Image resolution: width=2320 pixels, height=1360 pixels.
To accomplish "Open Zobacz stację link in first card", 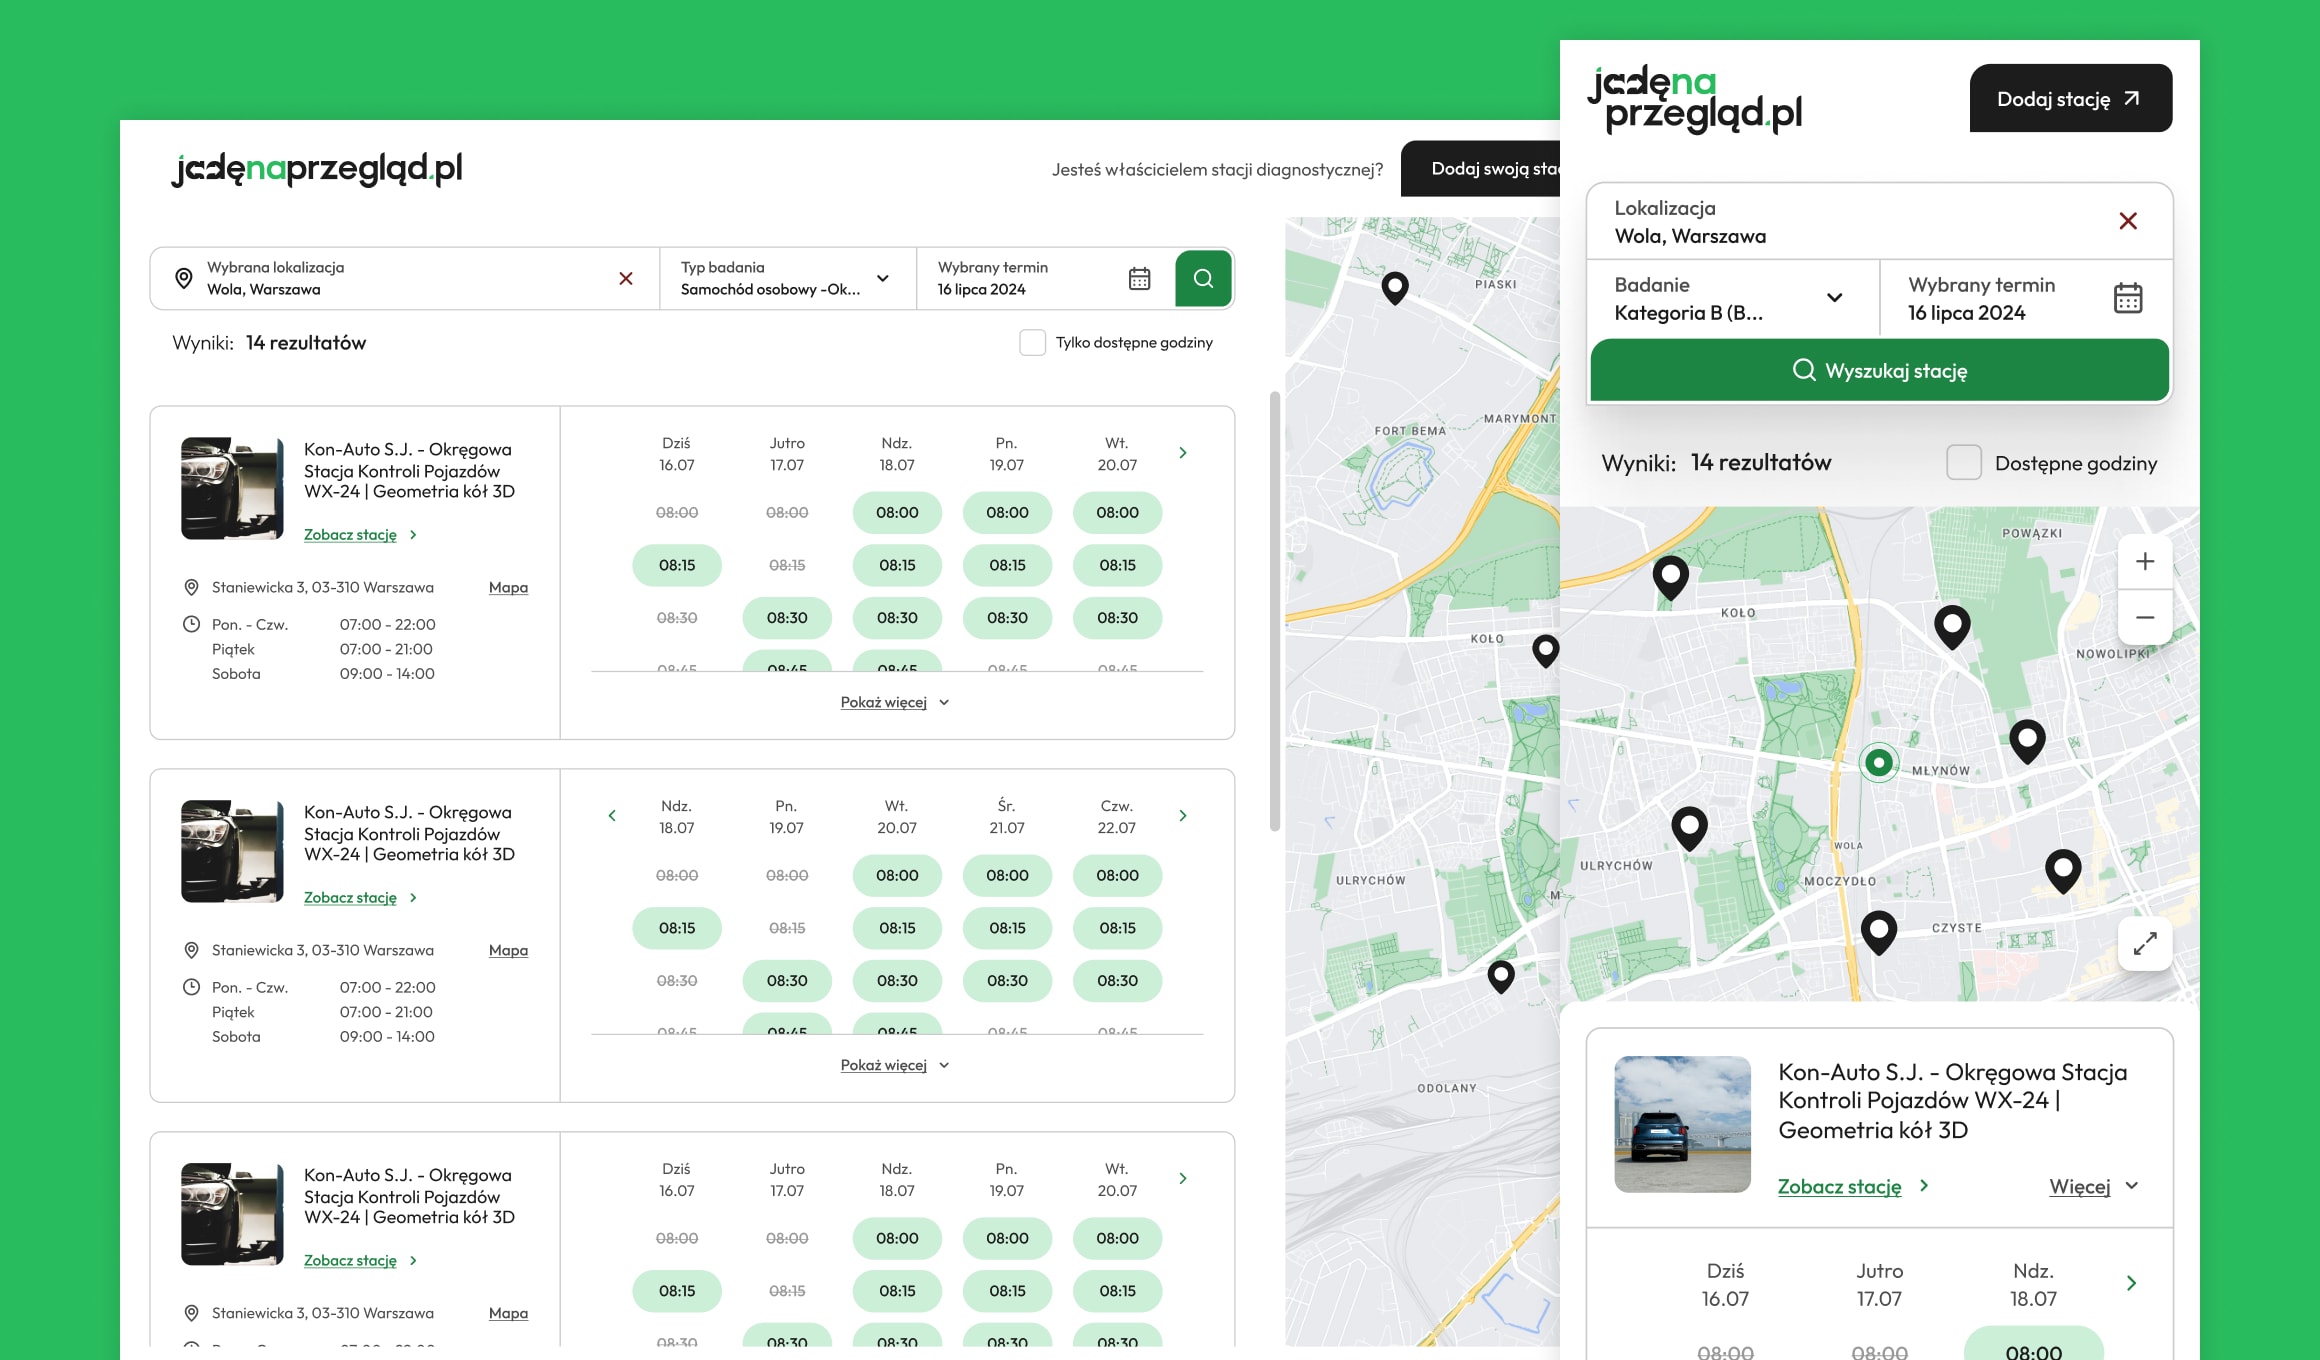I will [360, 535].
